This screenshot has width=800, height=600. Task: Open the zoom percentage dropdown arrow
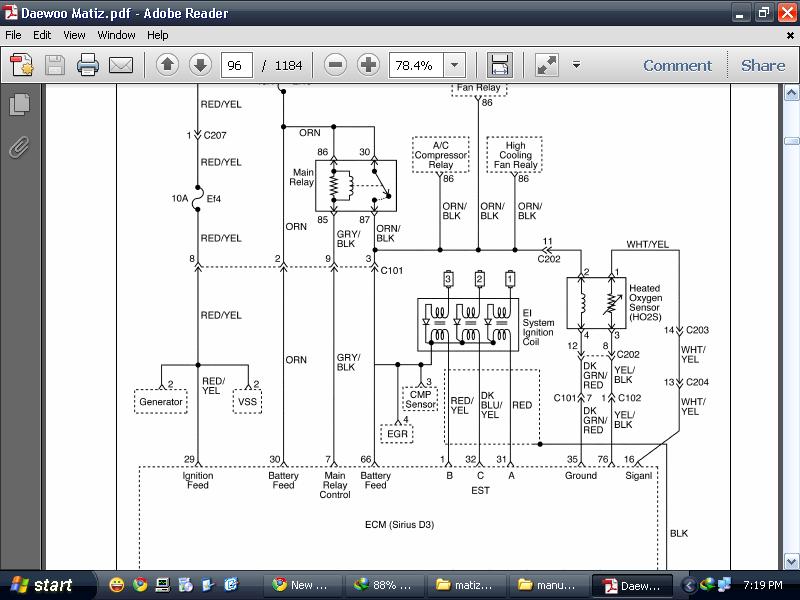point(455,66)
